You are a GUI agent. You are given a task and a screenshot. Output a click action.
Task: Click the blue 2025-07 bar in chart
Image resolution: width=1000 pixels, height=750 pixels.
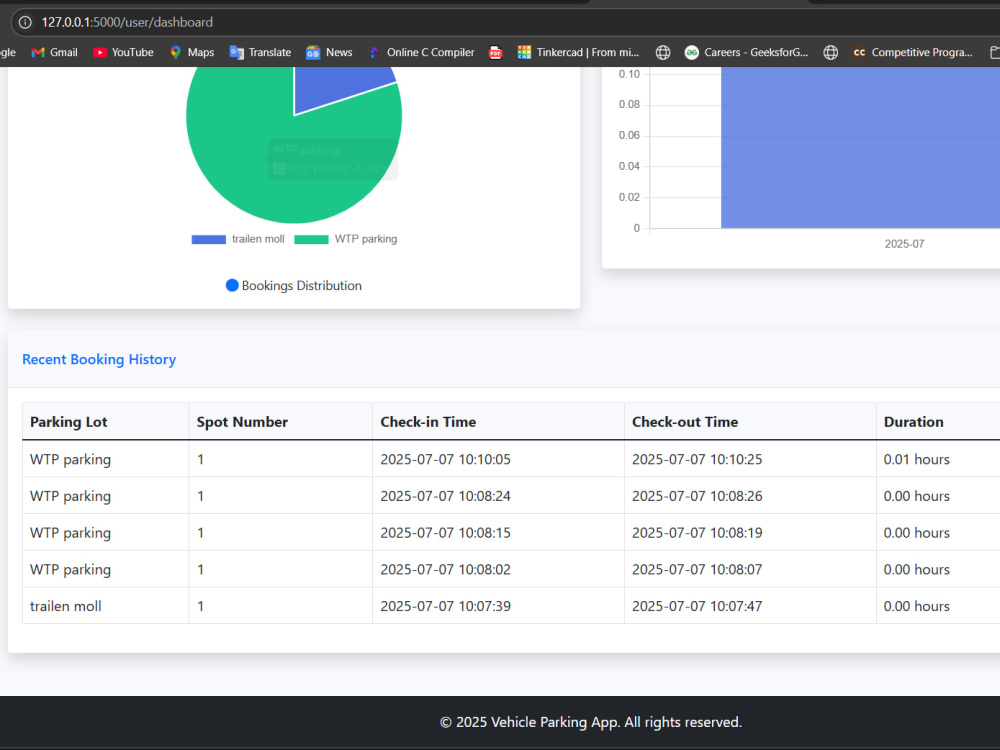point(860,147)
